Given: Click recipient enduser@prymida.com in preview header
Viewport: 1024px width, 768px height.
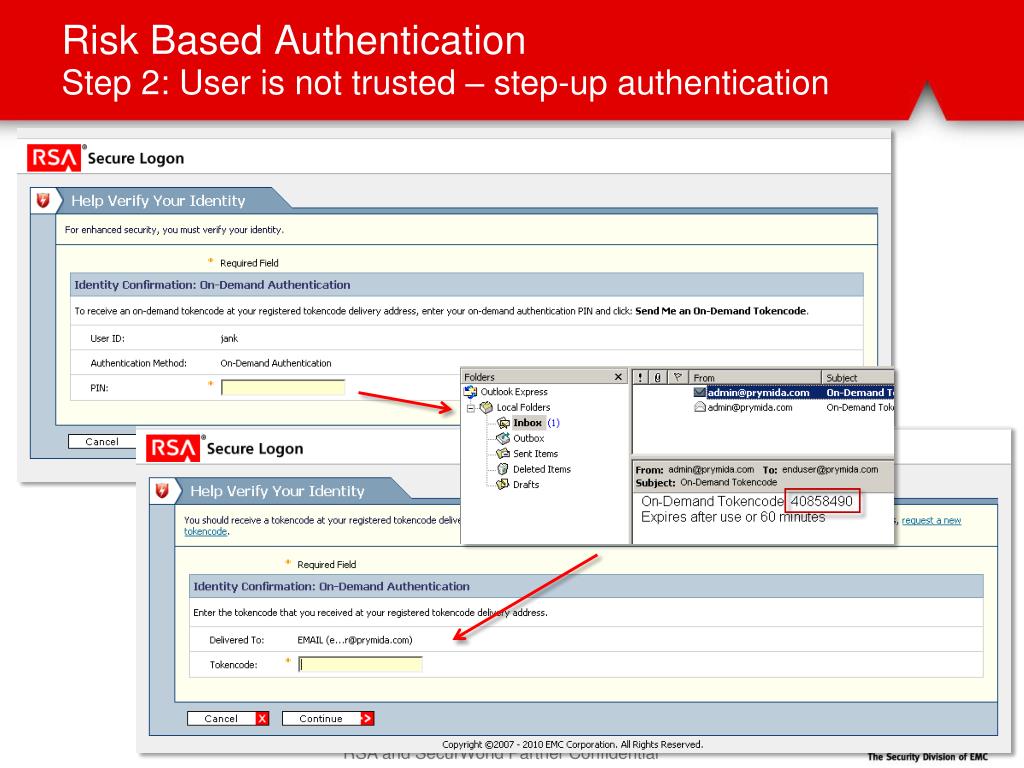Looking at the screenshot, I should coord(830,470).
